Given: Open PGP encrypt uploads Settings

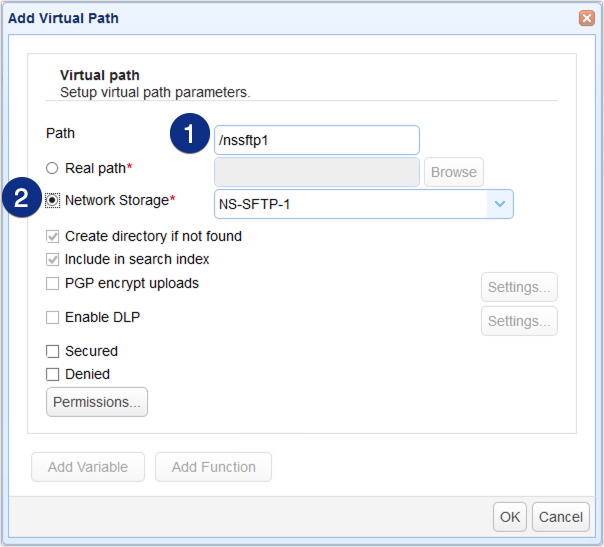Looking at the screenshot, I should pos(519,288).
